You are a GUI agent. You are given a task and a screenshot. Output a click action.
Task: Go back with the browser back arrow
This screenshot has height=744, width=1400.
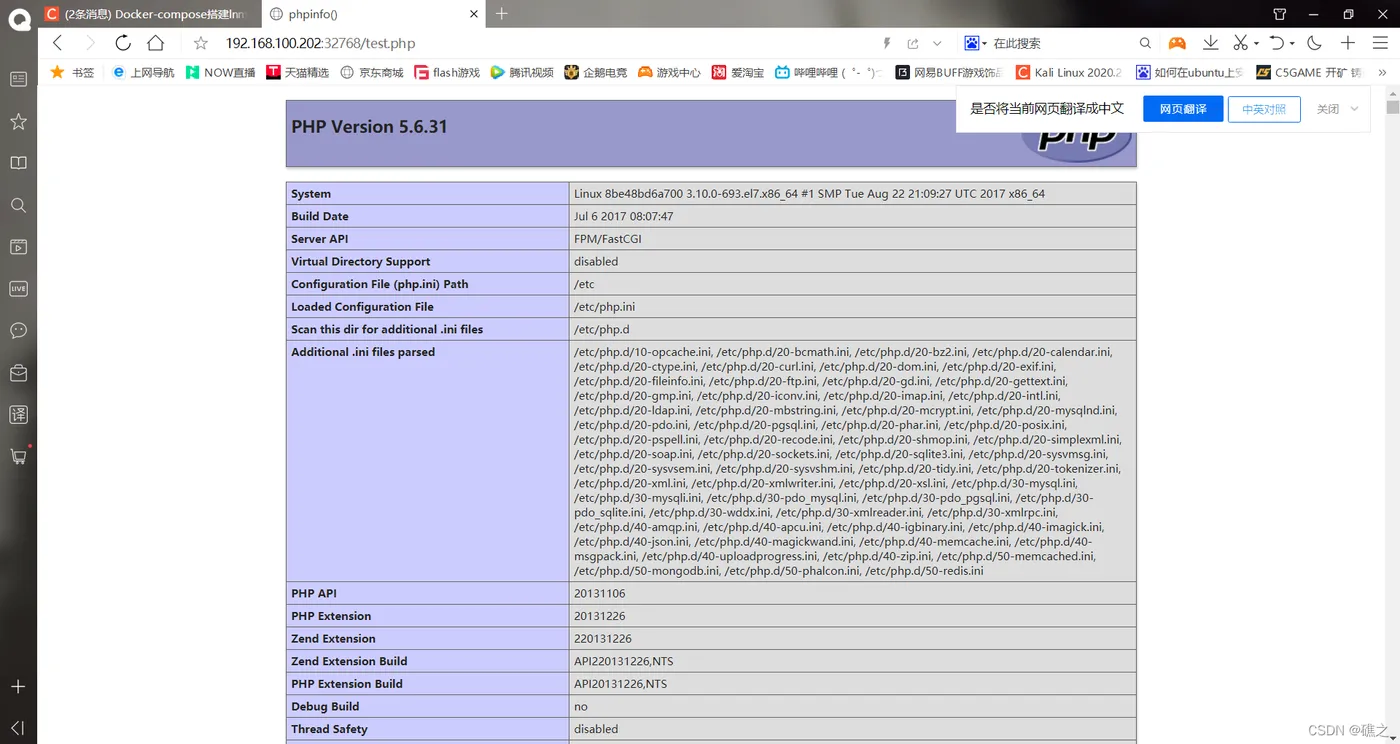pyautogui.click(x=57, y=43)
